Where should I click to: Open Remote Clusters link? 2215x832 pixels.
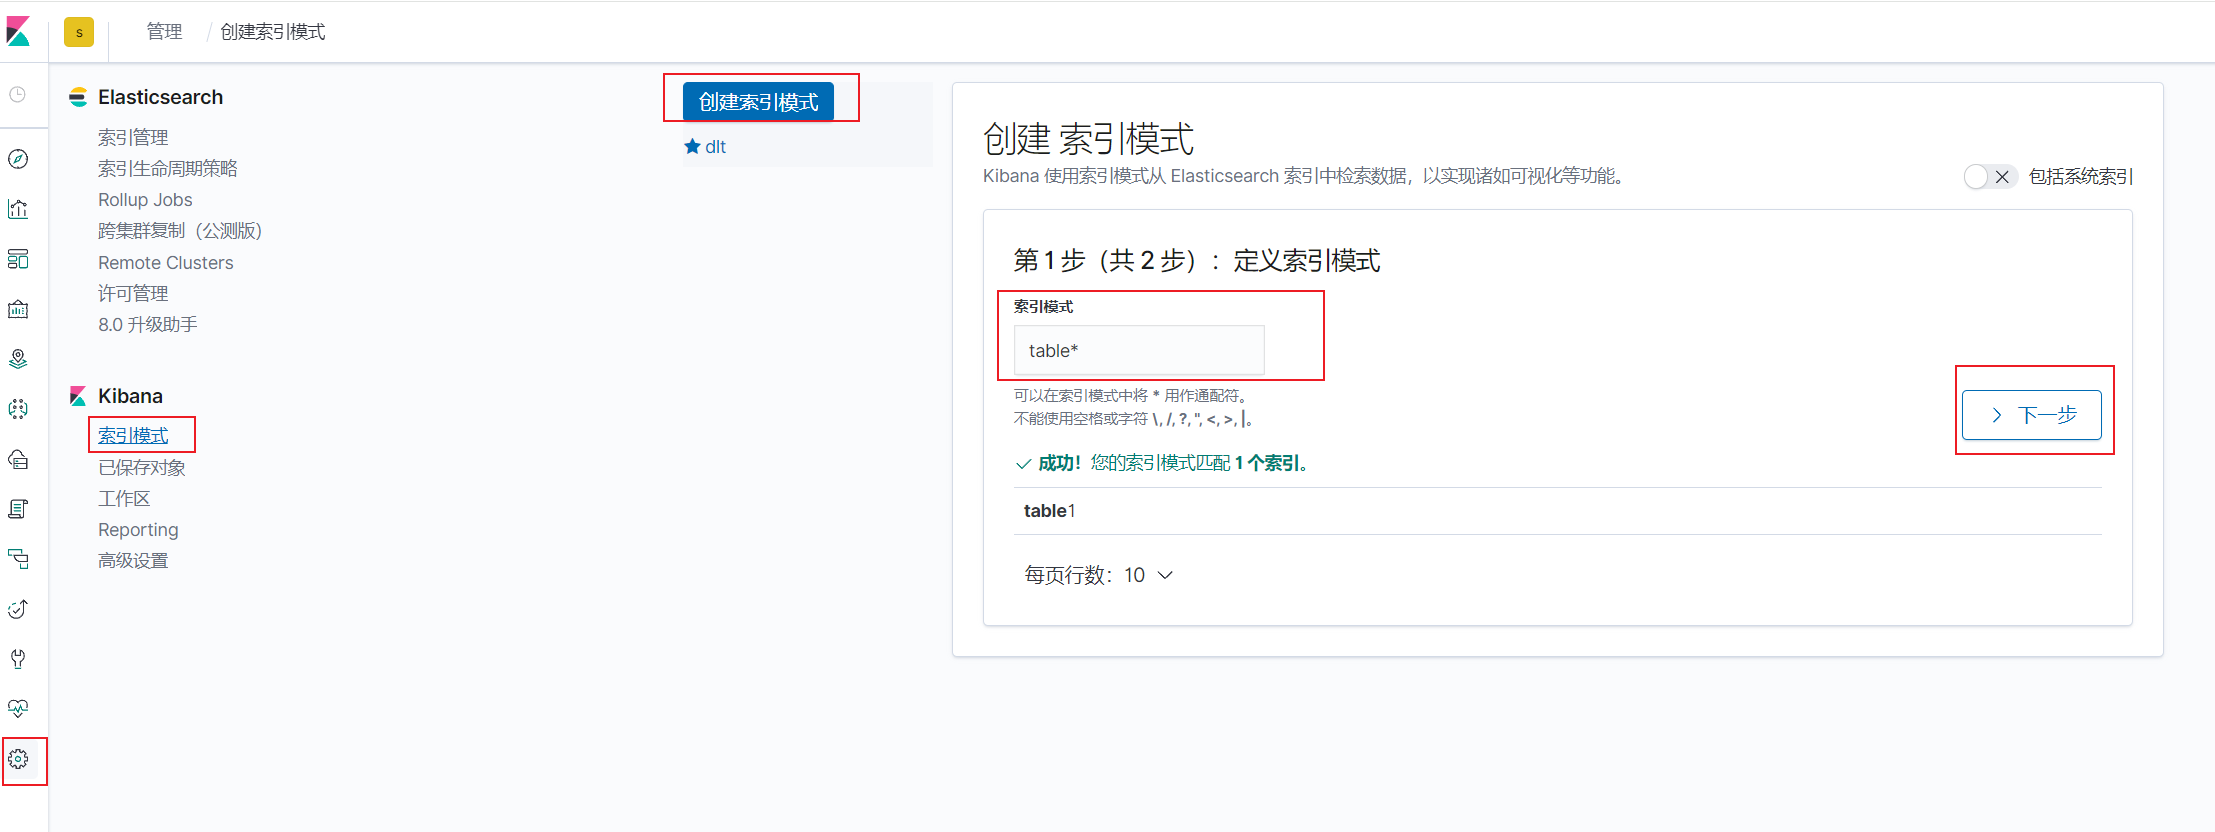click(166, 263)
